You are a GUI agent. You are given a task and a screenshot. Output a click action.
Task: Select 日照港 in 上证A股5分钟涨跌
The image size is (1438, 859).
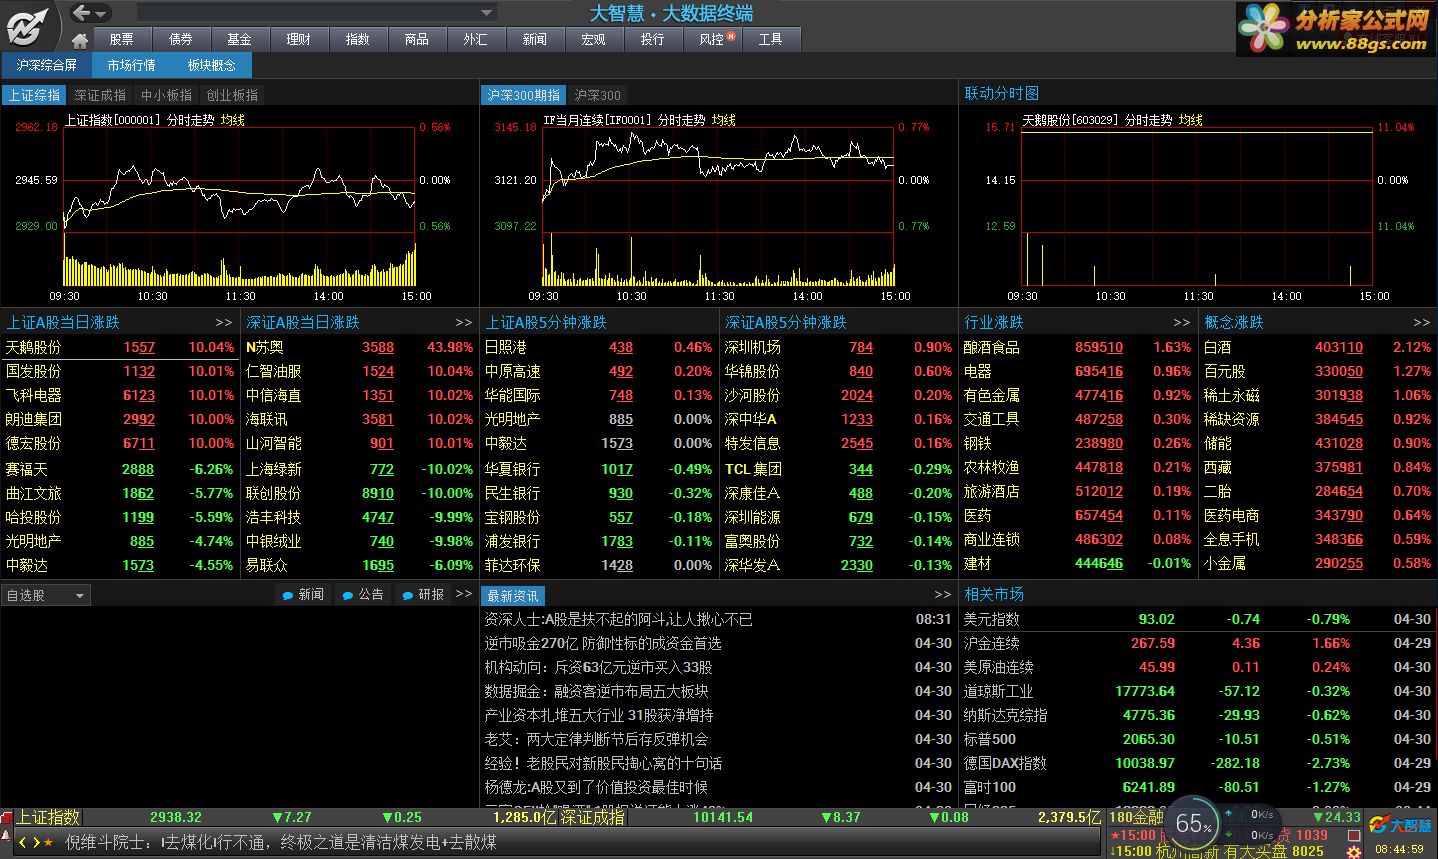(x=598, y=347)
